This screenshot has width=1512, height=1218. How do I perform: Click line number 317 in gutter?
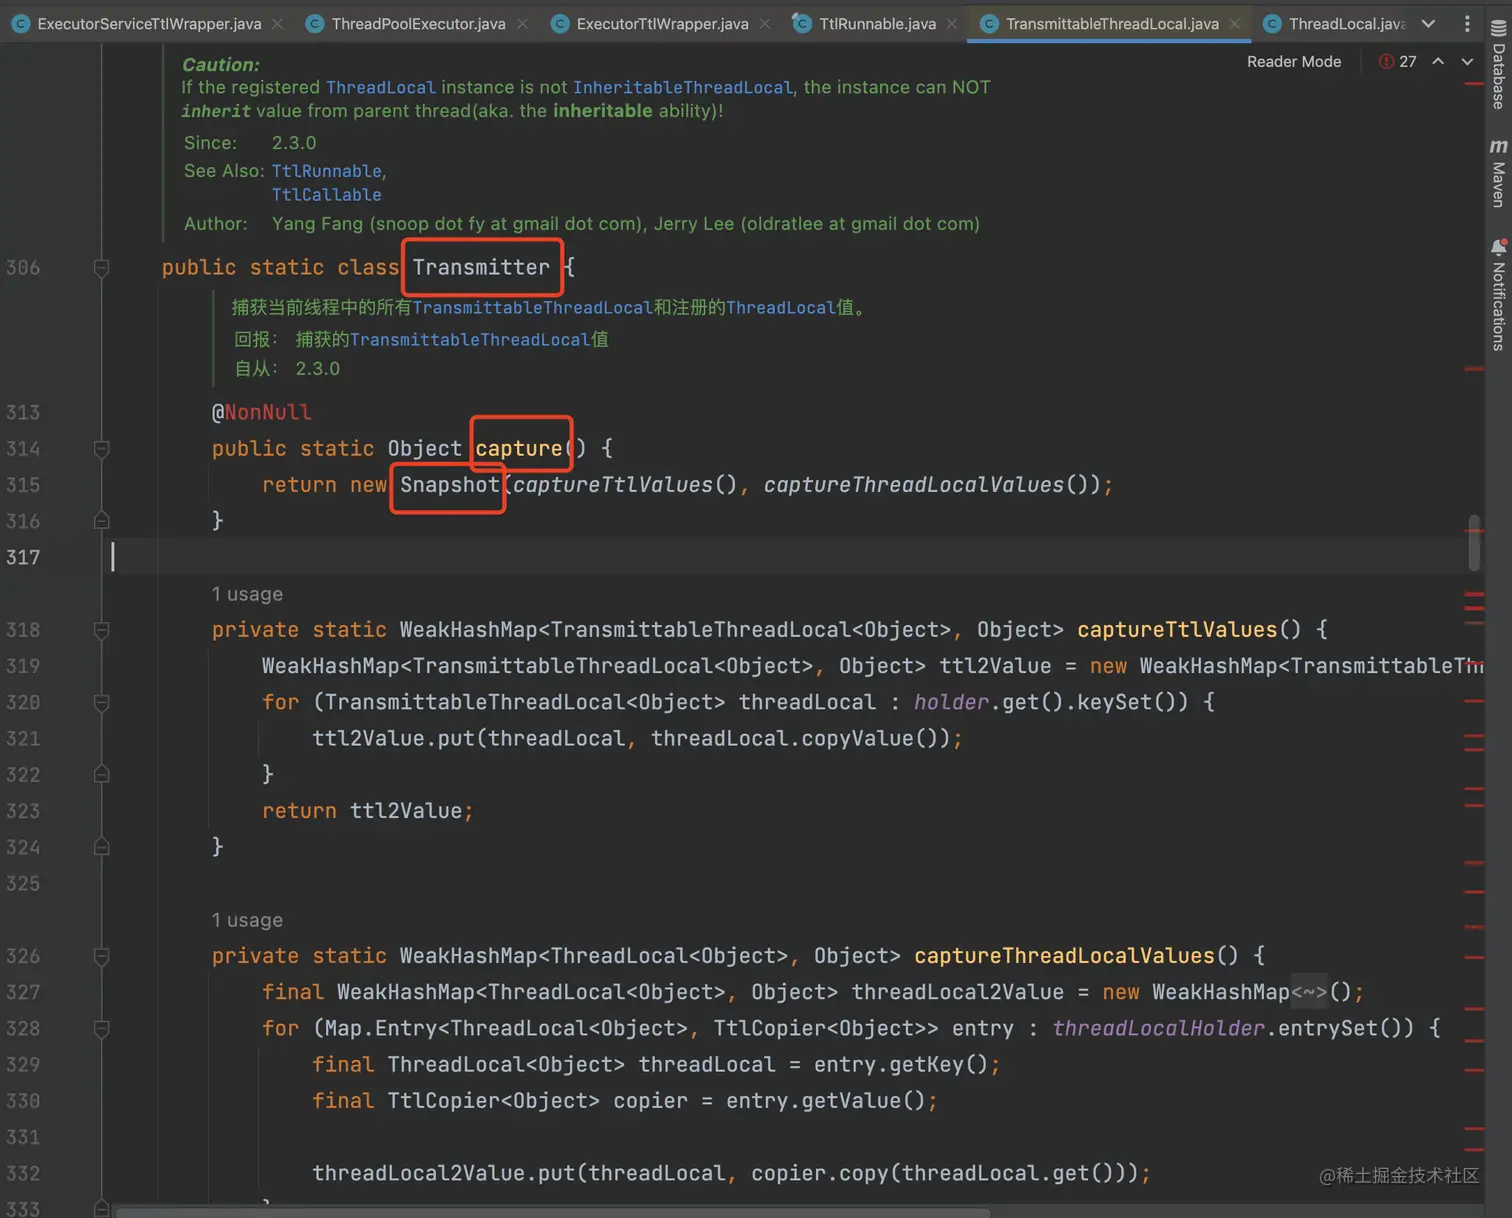click(x=23, y=557)
